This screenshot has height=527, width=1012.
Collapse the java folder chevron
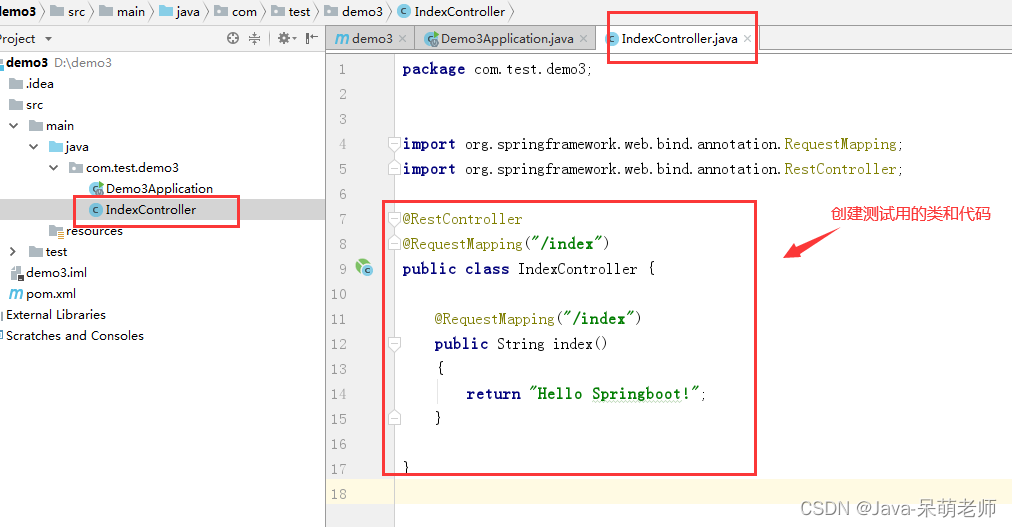tap(34, 146)
